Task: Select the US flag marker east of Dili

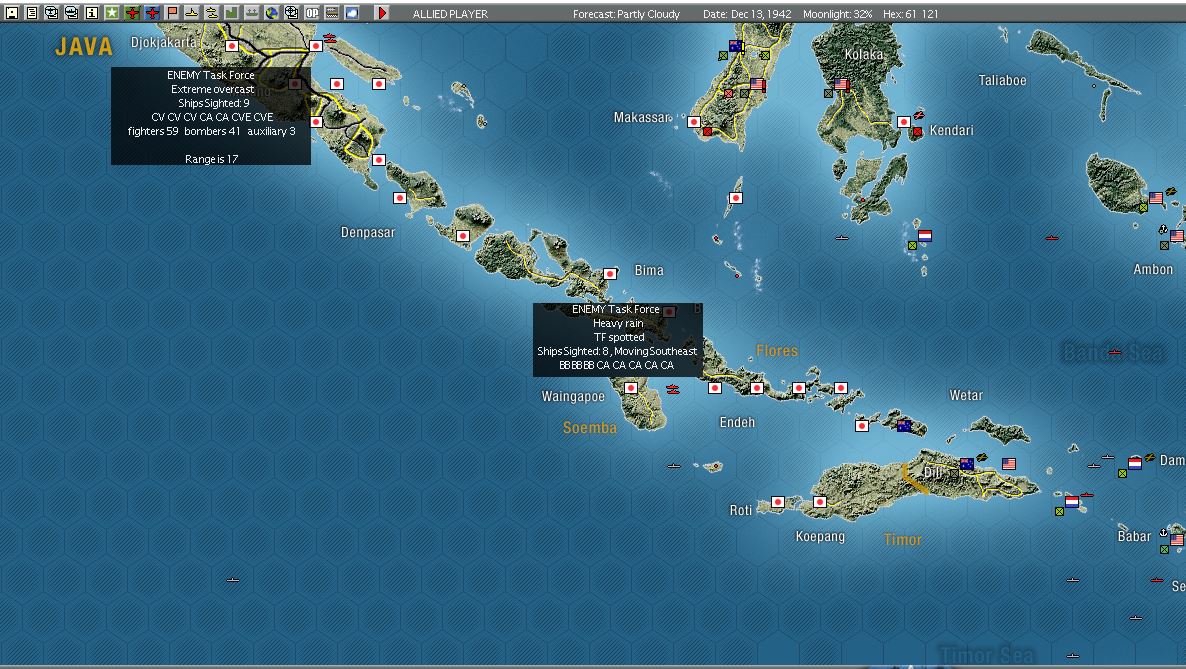Action: pos(1009,464)
